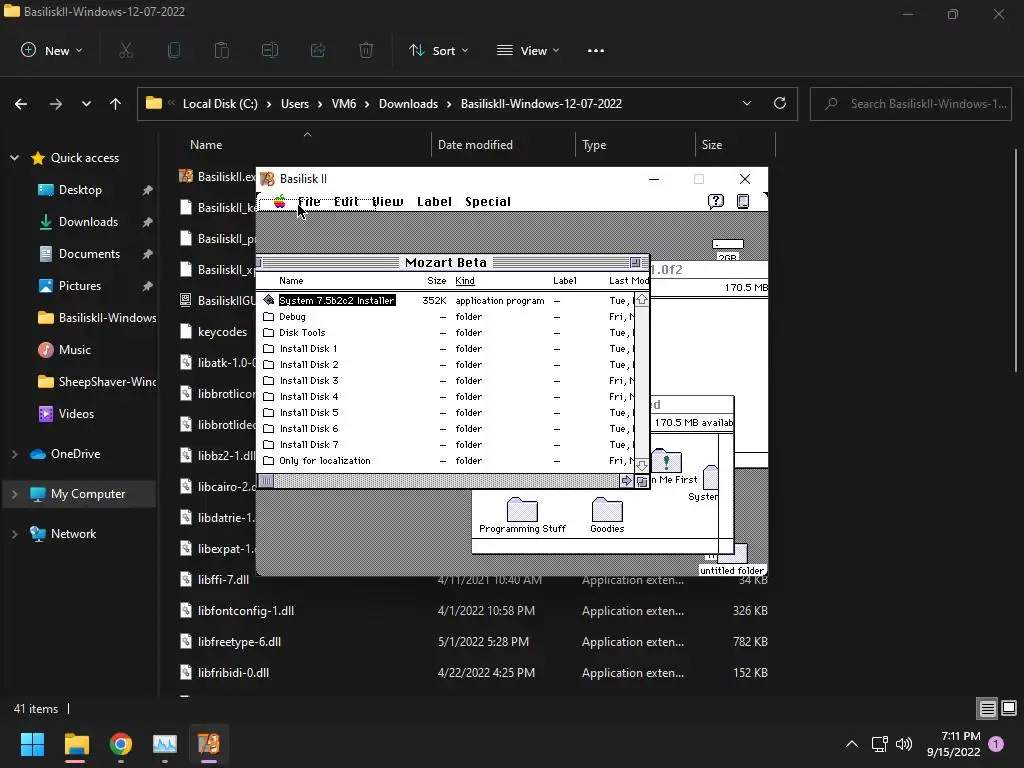The height and width of the screenshot is (768, 1024).
Task: Open the Apple menu in Basilisk II
Action: point(280,202)
